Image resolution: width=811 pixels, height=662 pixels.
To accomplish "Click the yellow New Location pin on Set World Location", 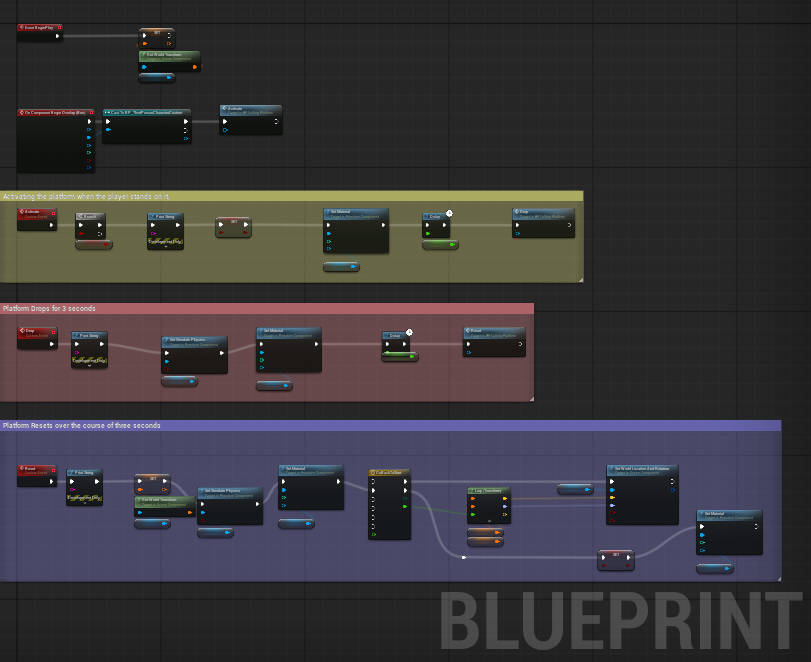I will (x=612, y=498).
